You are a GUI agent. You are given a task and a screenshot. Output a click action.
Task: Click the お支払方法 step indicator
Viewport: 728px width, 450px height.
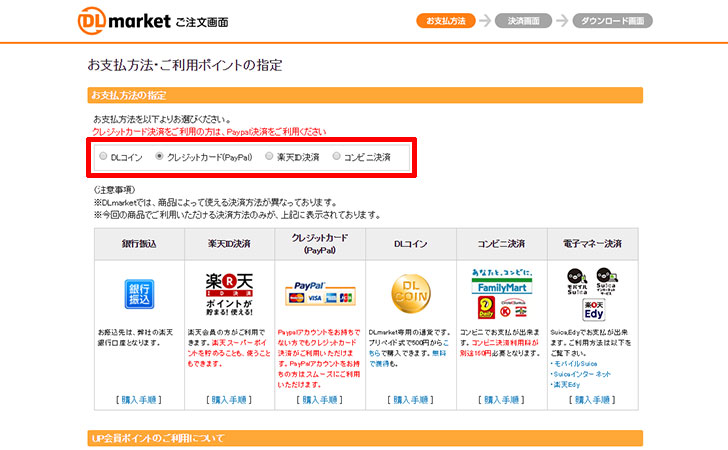click(x=446, y=21)
